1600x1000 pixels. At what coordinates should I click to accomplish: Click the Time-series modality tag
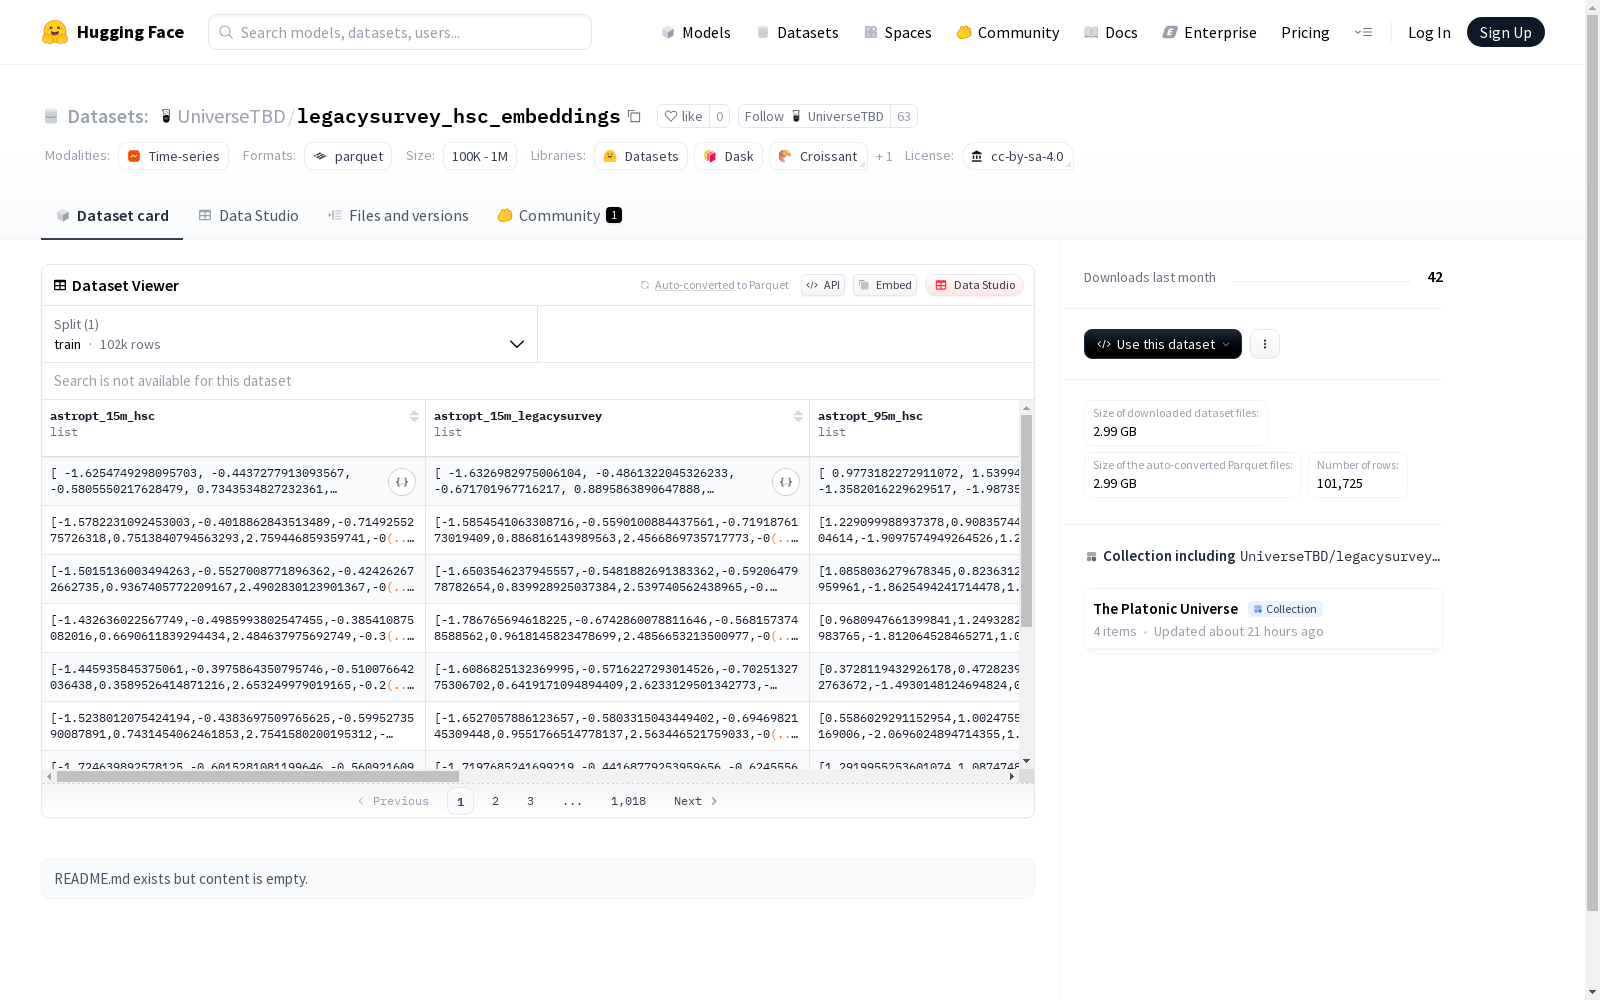click(173, 156)
